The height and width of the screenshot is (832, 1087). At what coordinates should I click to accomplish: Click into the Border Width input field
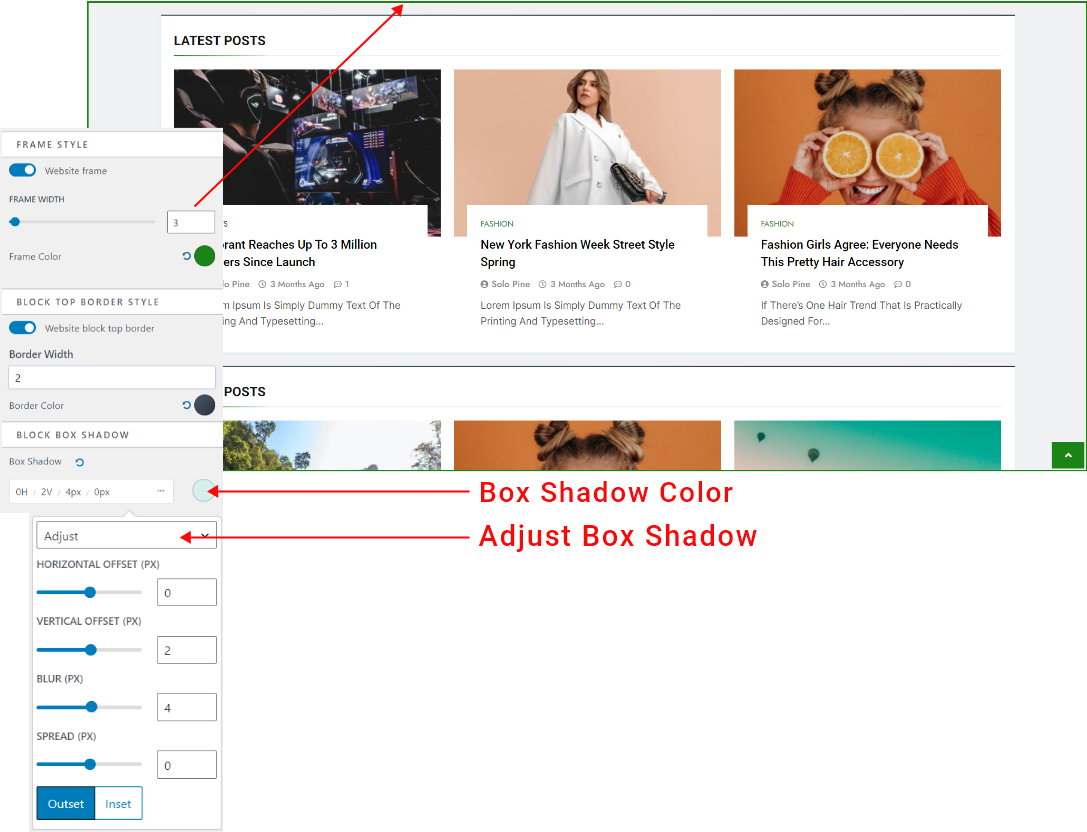112,378
